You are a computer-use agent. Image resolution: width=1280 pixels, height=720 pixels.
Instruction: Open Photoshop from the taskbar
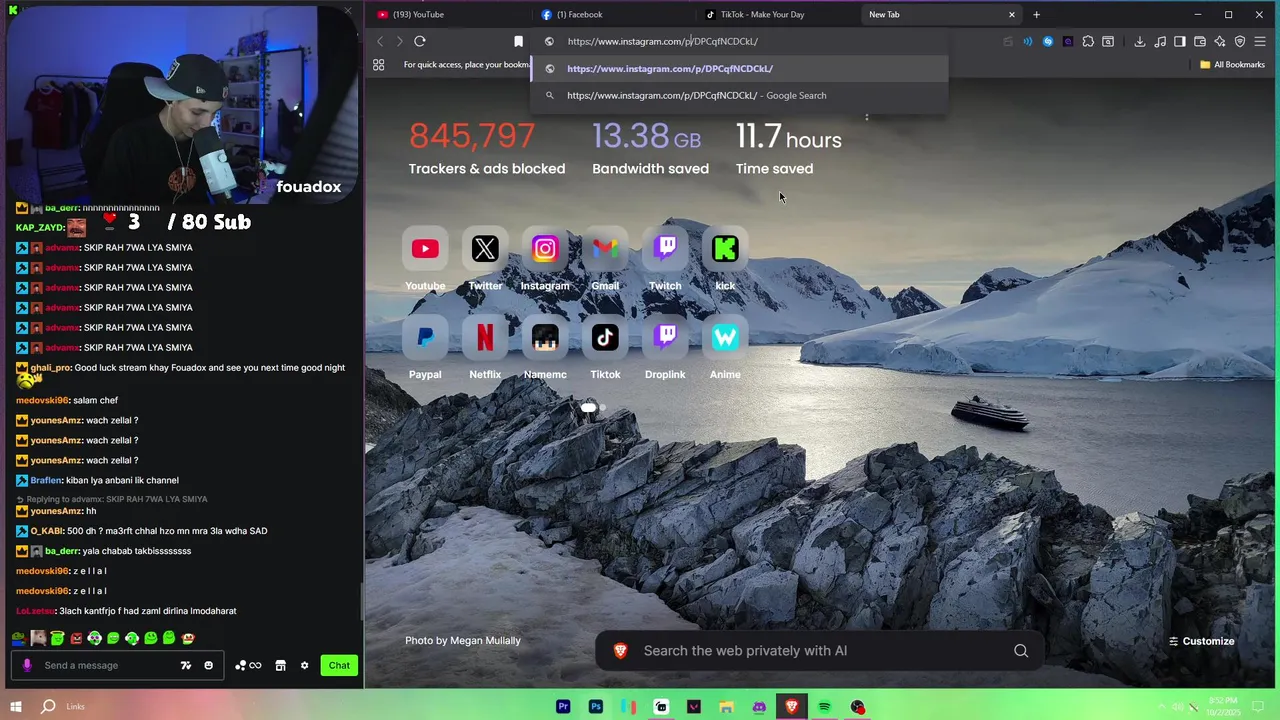coord(596,707)
